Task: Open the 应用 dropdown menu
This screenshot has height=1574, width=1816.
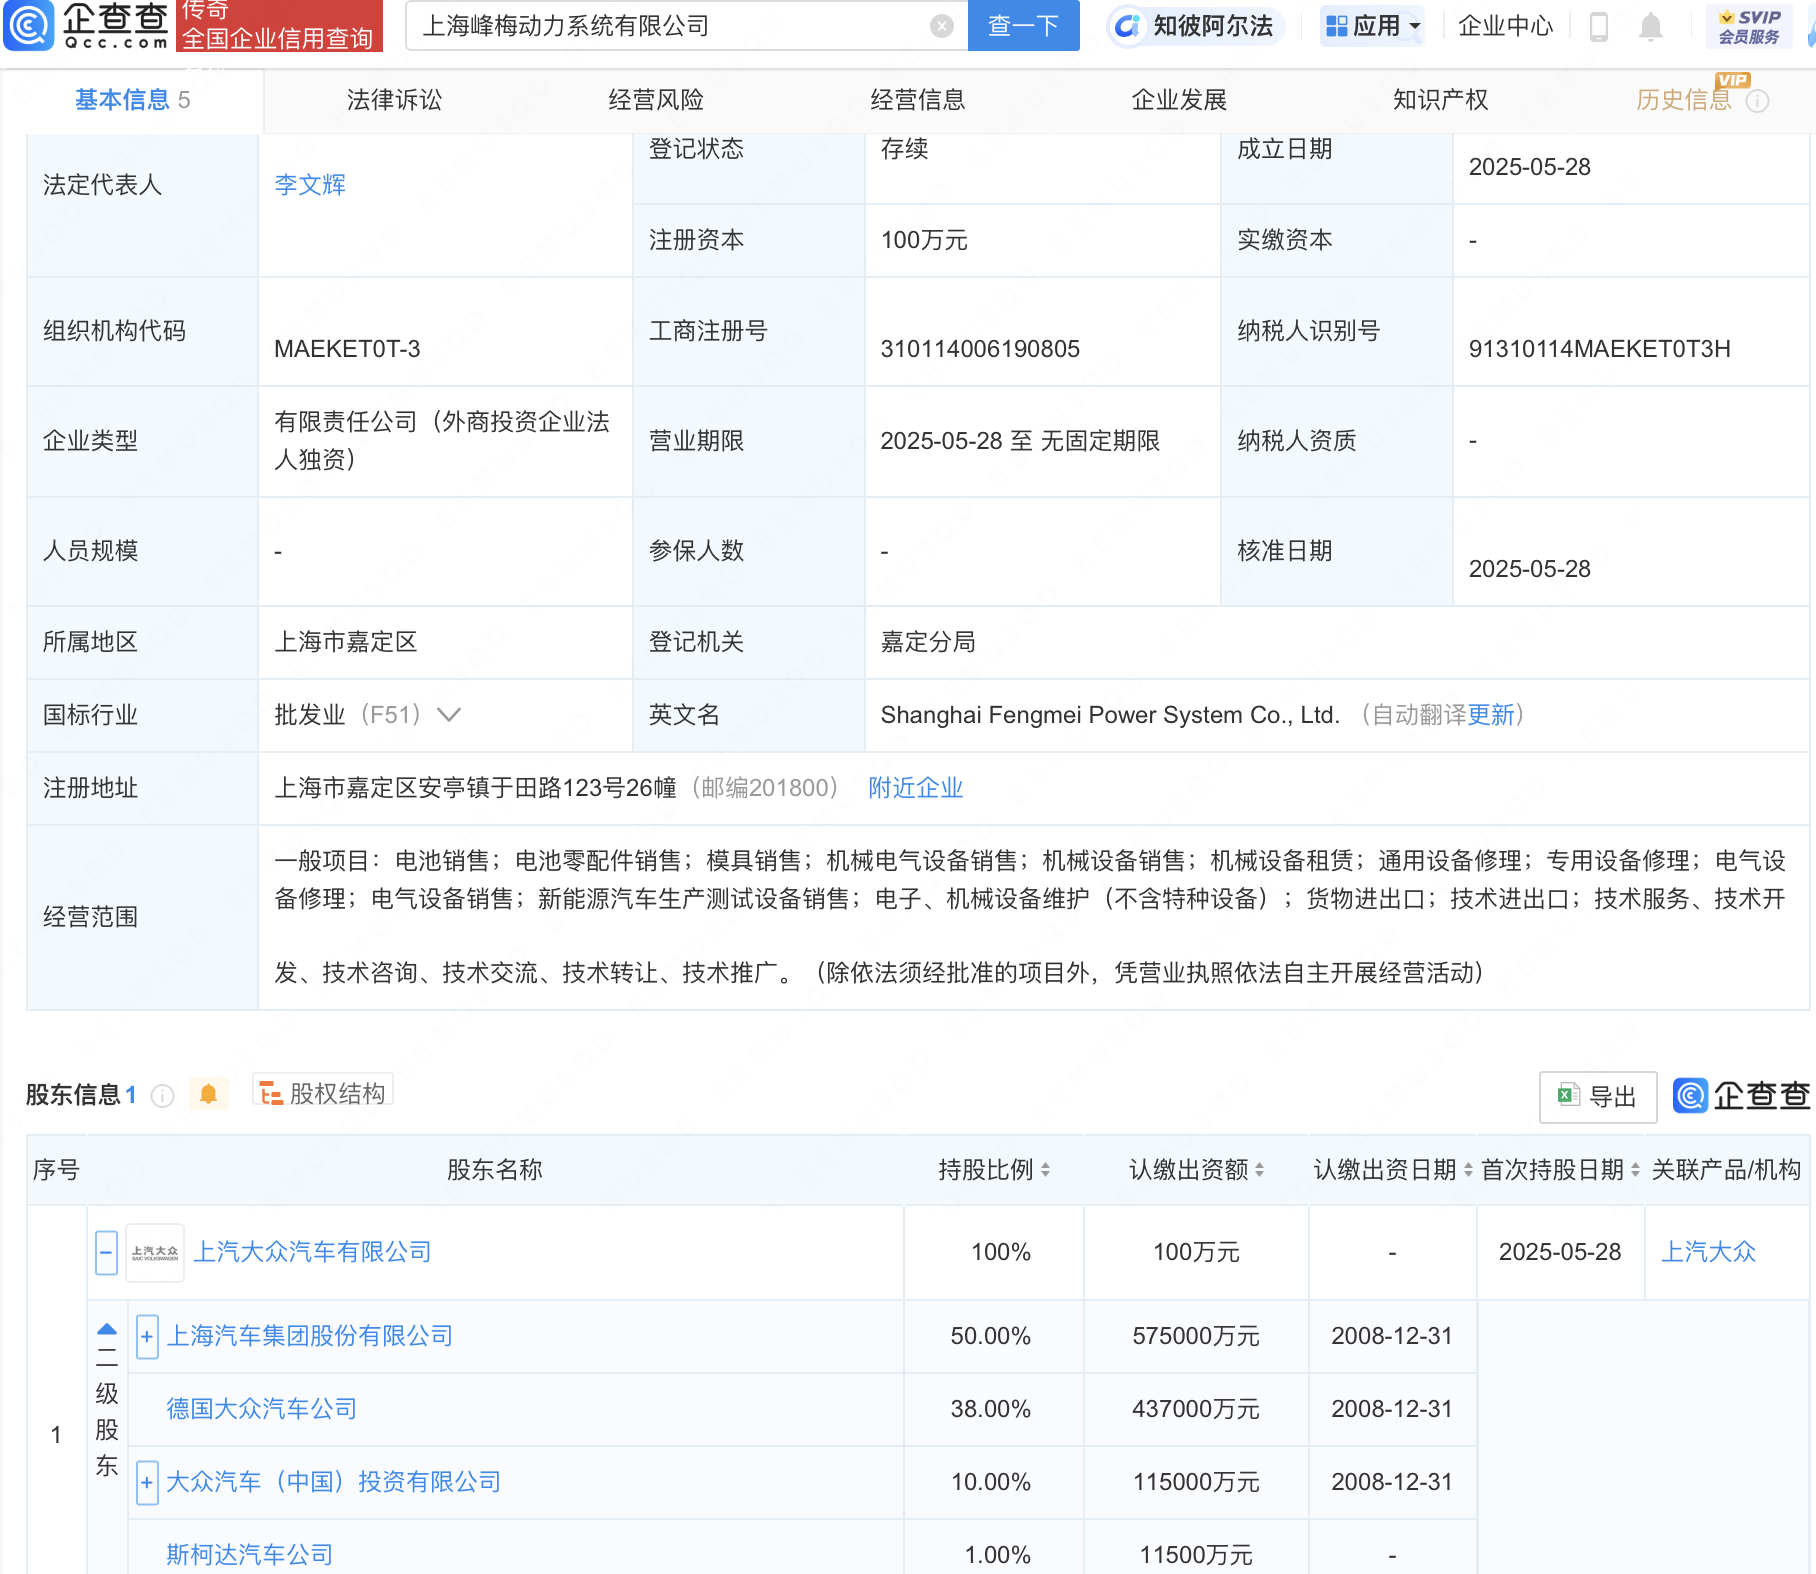Action: 1373,26
